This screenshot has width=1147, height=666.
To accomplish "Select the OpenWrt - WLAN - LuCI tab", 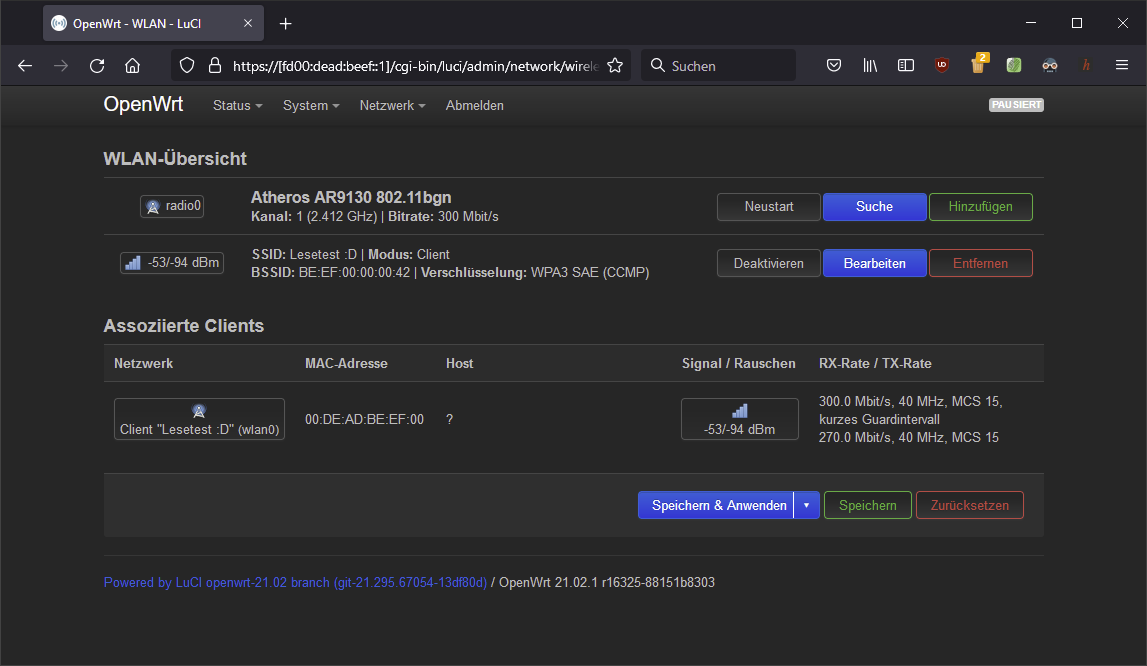I will pyautogui.click(x=153, y=23).
